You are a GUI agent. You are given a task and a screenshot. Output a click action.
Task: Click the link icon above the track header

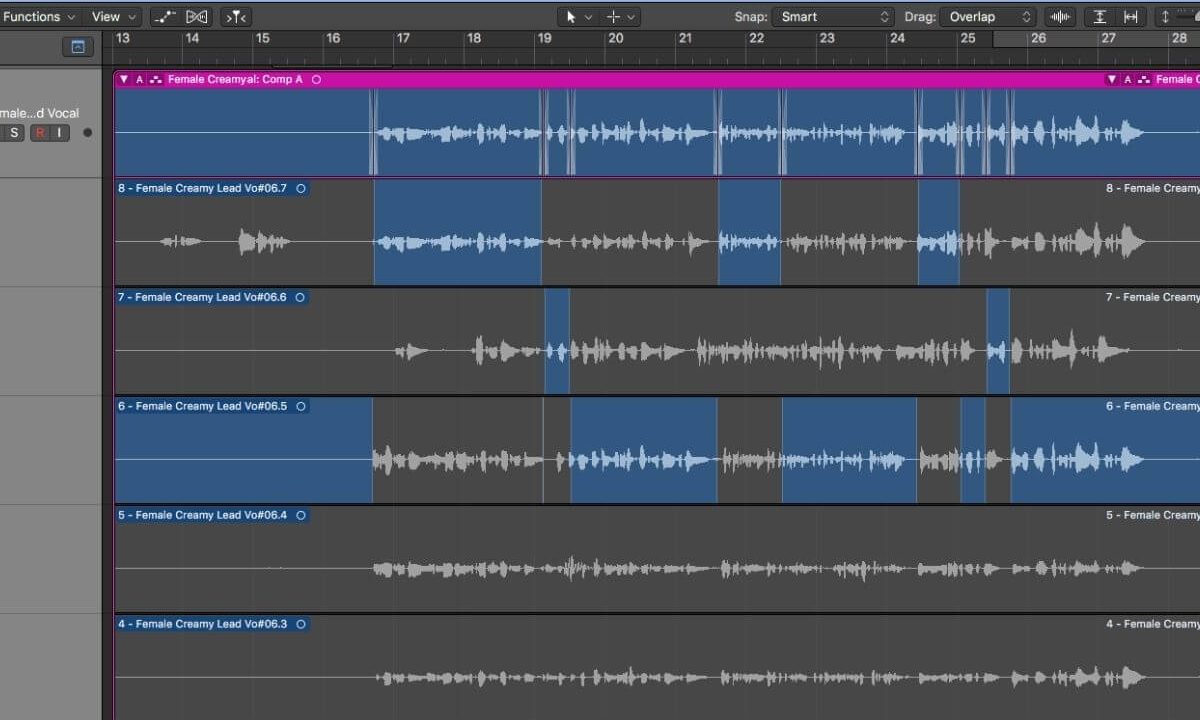tap(78, 46)
